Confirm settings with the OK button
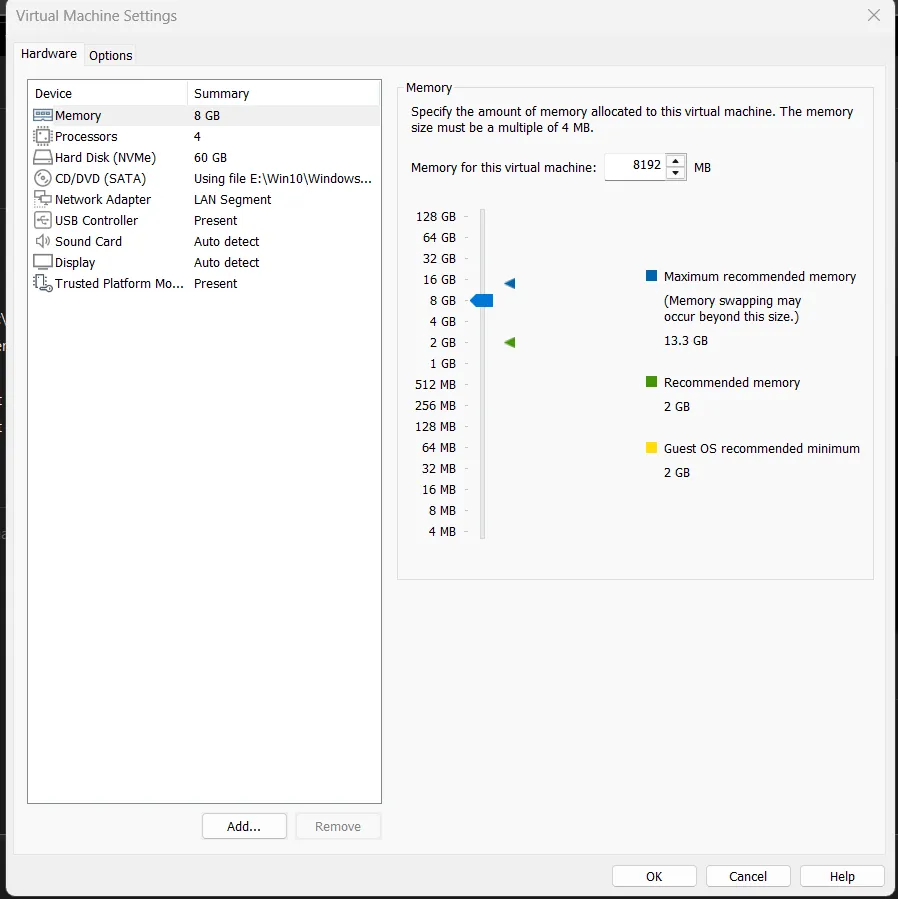Image resolution: width=898 pixels, height=899 pixels. [x=654, y=876]
